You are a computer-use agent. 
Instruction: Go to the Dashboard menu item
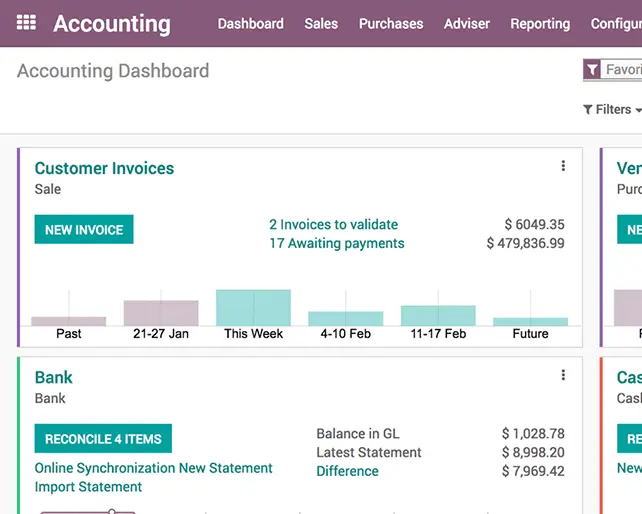(250, 23)
